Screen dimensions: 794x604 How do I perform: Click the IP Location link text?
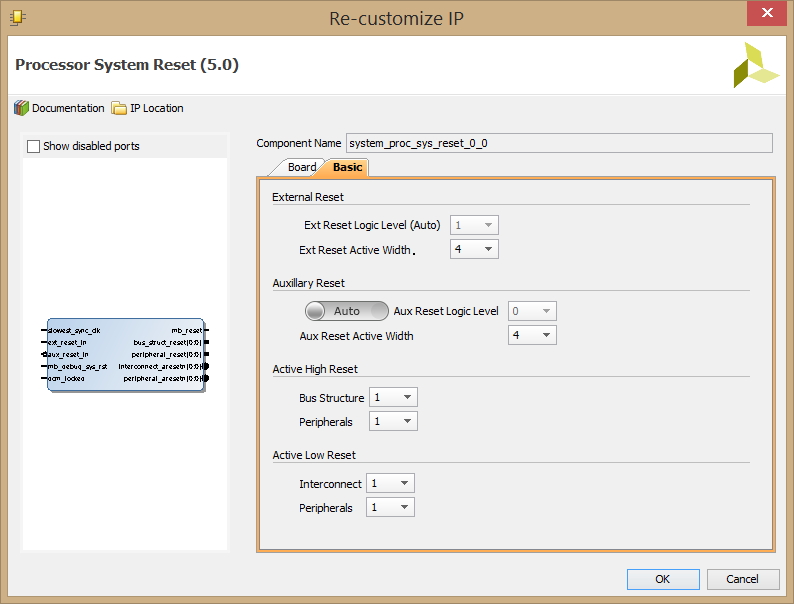point(156,108)
